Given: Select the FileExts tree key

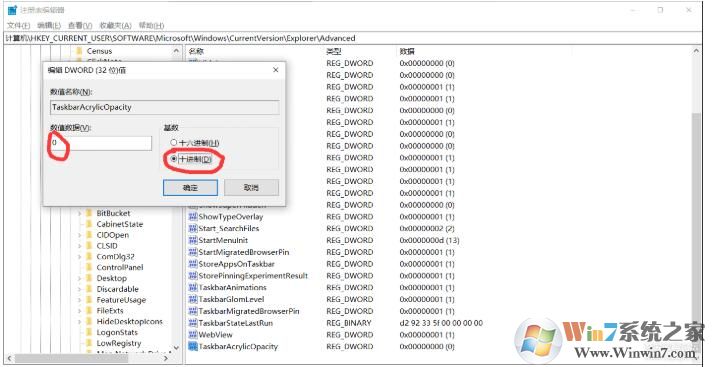Looking at the screenshot, I should (110, 311).
